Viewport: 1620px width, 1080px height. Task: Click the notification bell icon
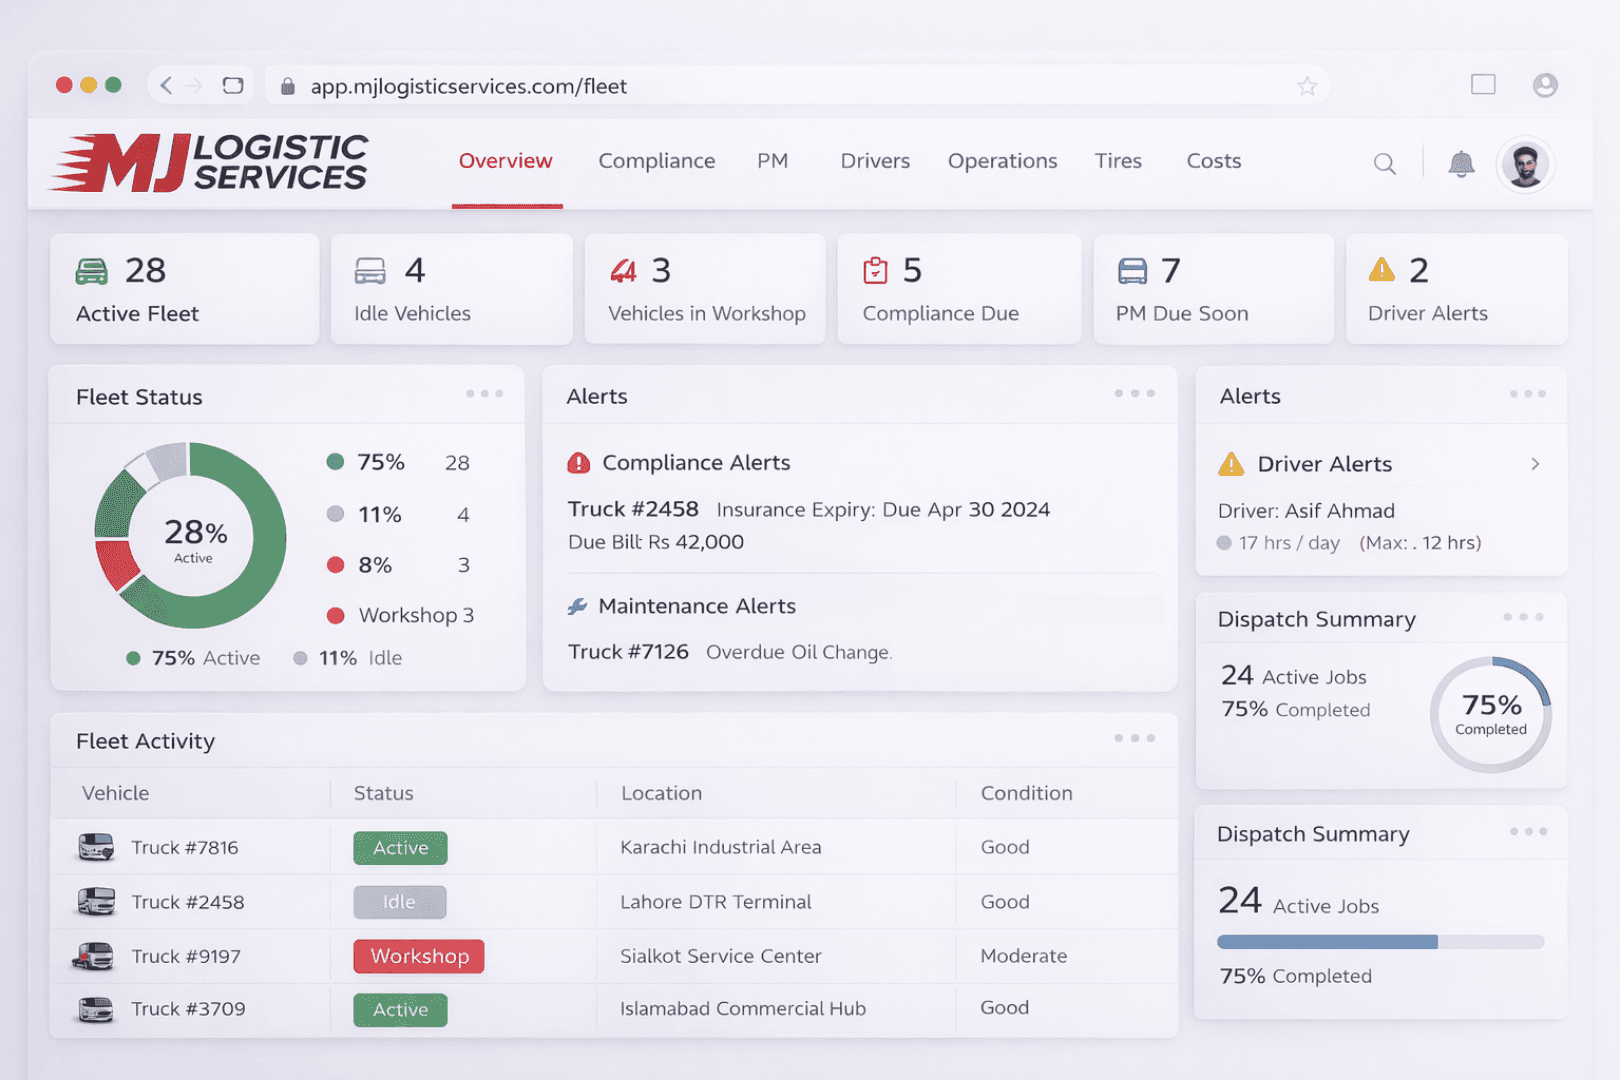[x=1462, y=163]
